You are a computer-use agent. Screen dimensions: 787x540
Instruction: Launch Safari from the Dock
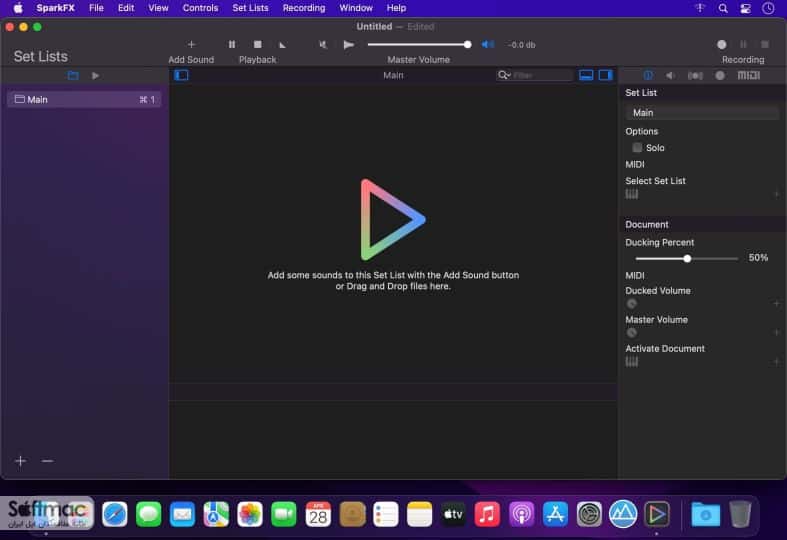(x=114, y=514)
